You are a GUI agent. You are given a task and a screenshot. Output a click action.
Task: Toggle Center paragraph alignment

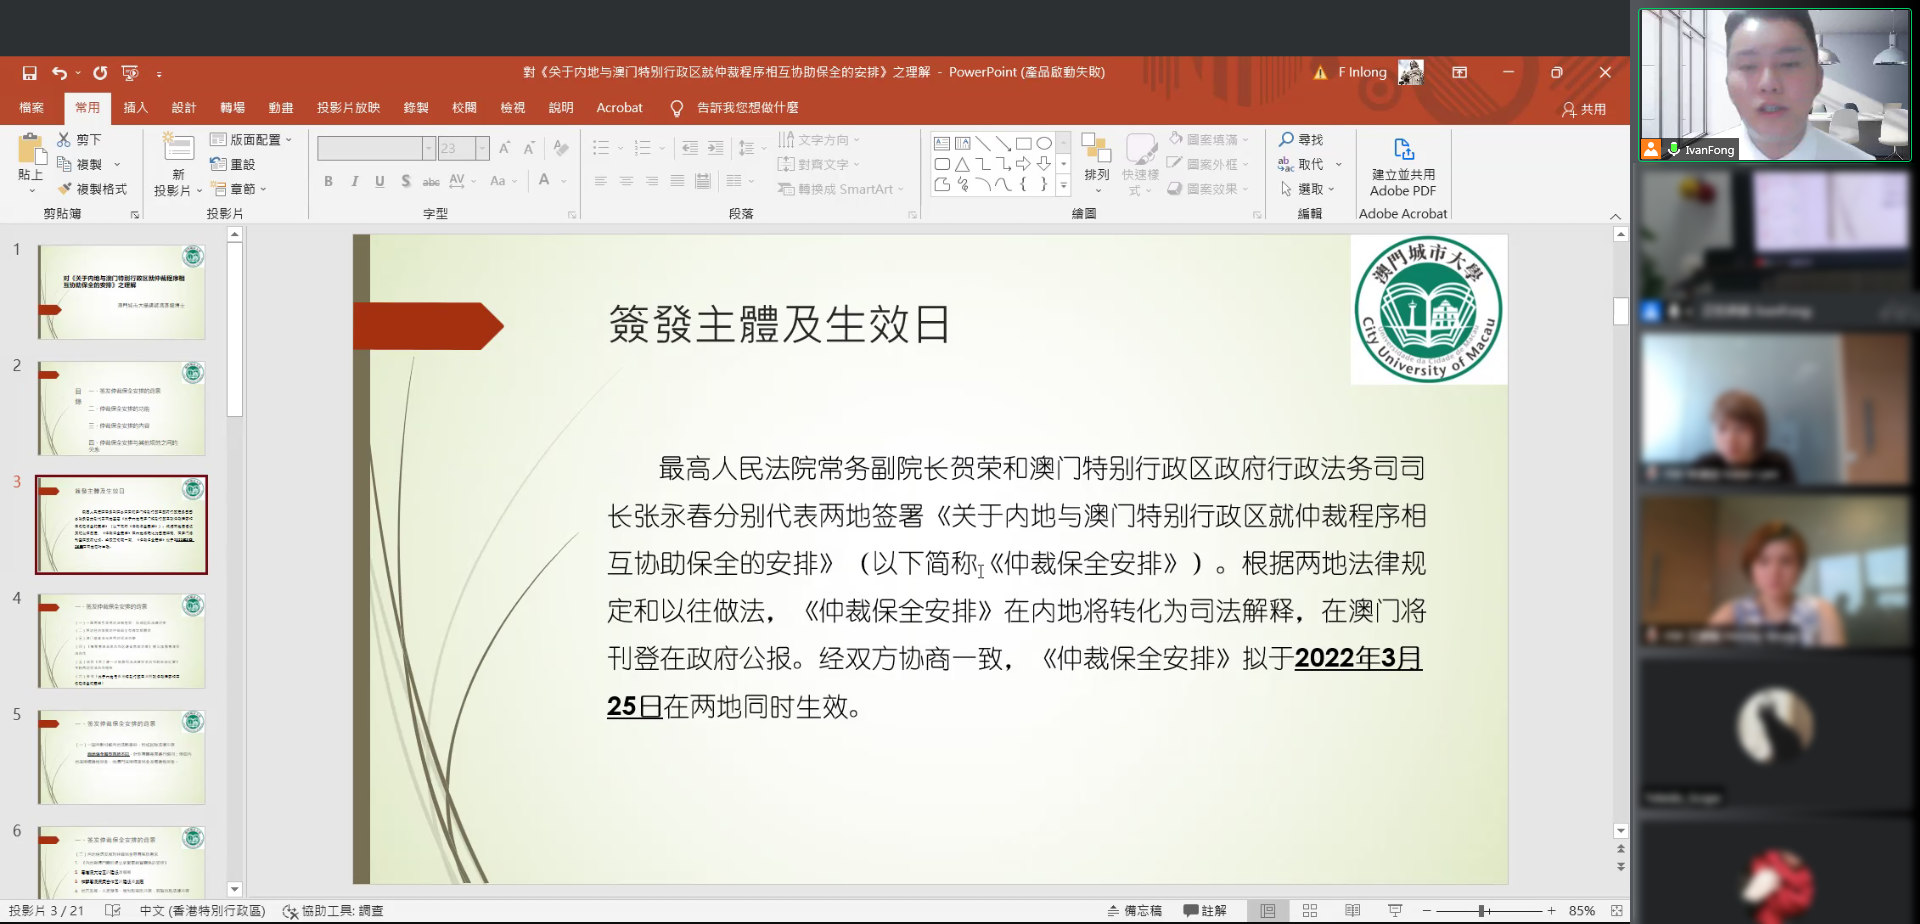(626, 181)
